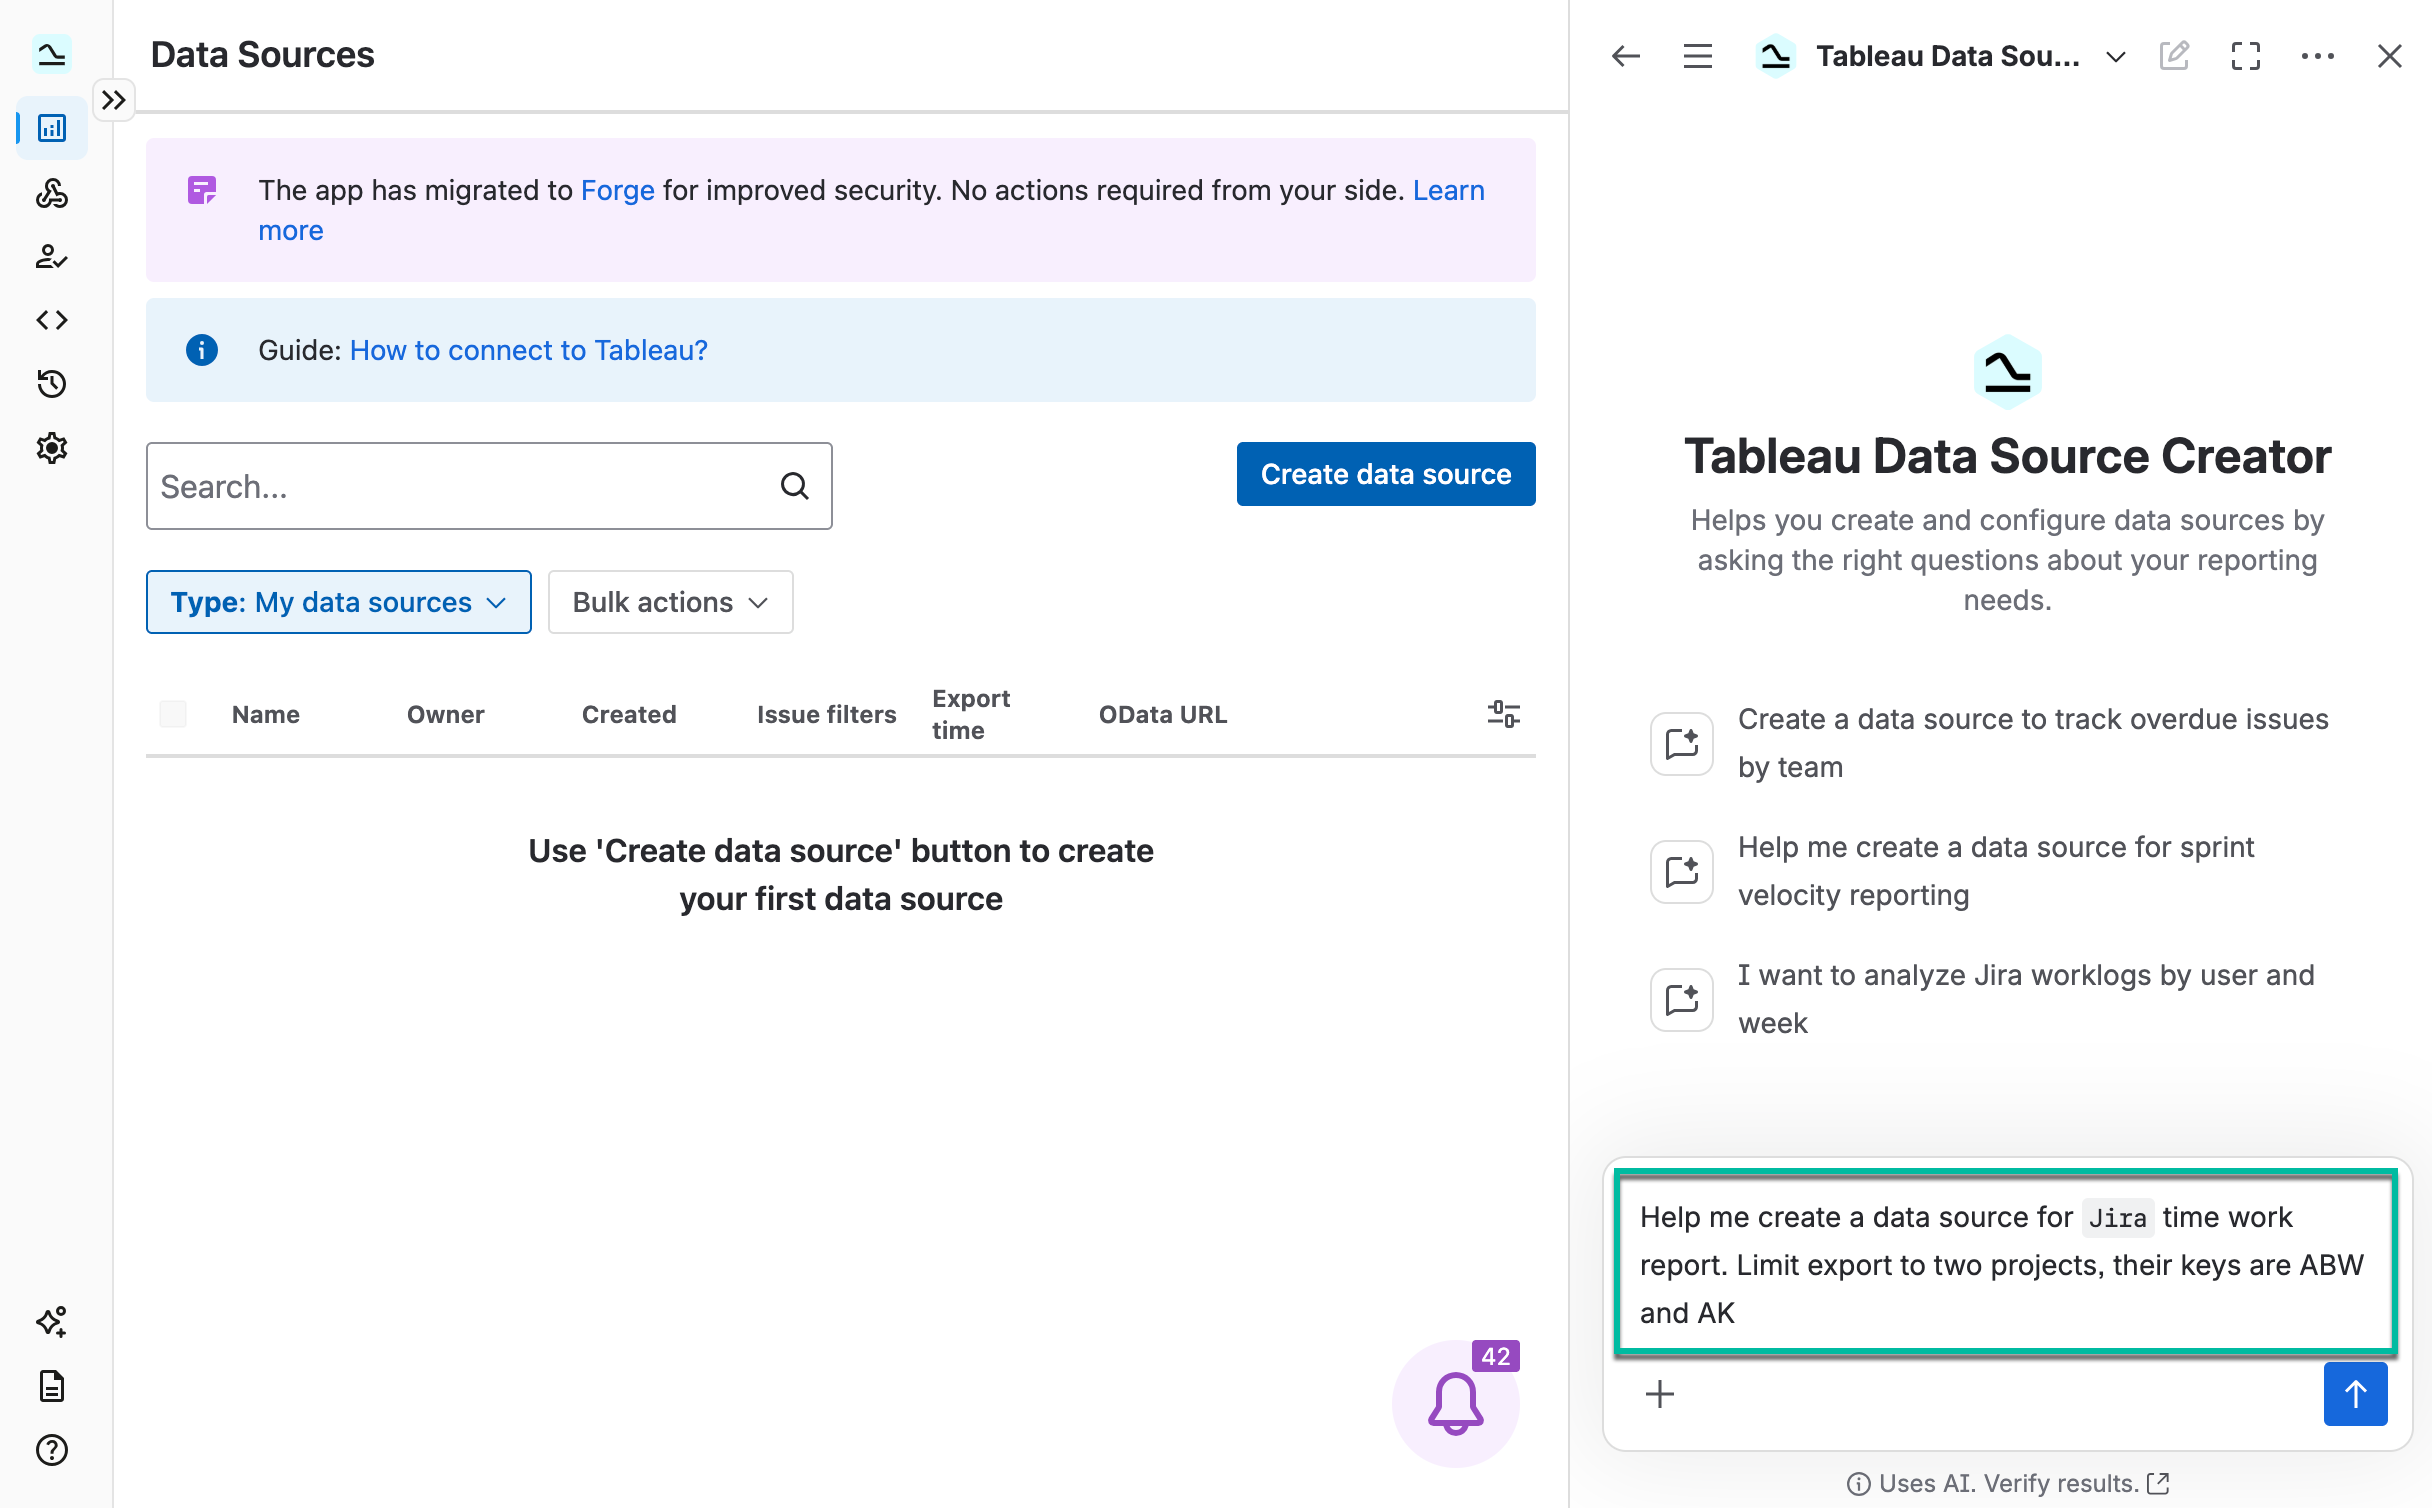Expand the collapsed sidebar with double-chevron

(x=114, y=100)
